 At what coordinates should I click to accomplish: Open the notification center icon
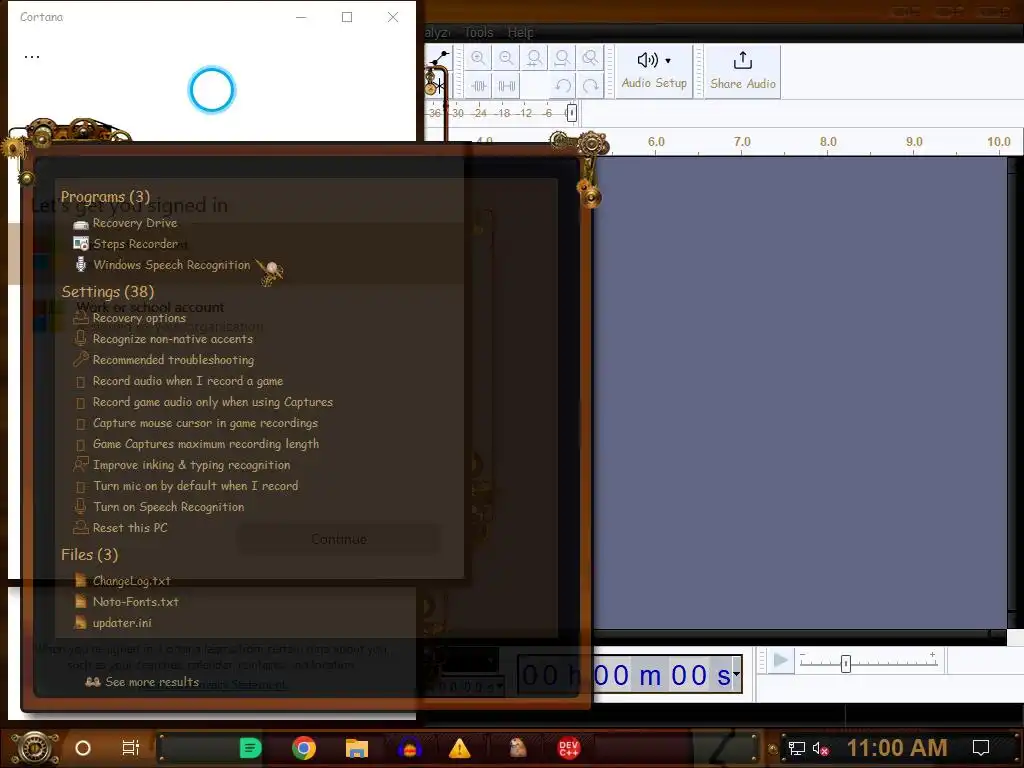[981, 748]
